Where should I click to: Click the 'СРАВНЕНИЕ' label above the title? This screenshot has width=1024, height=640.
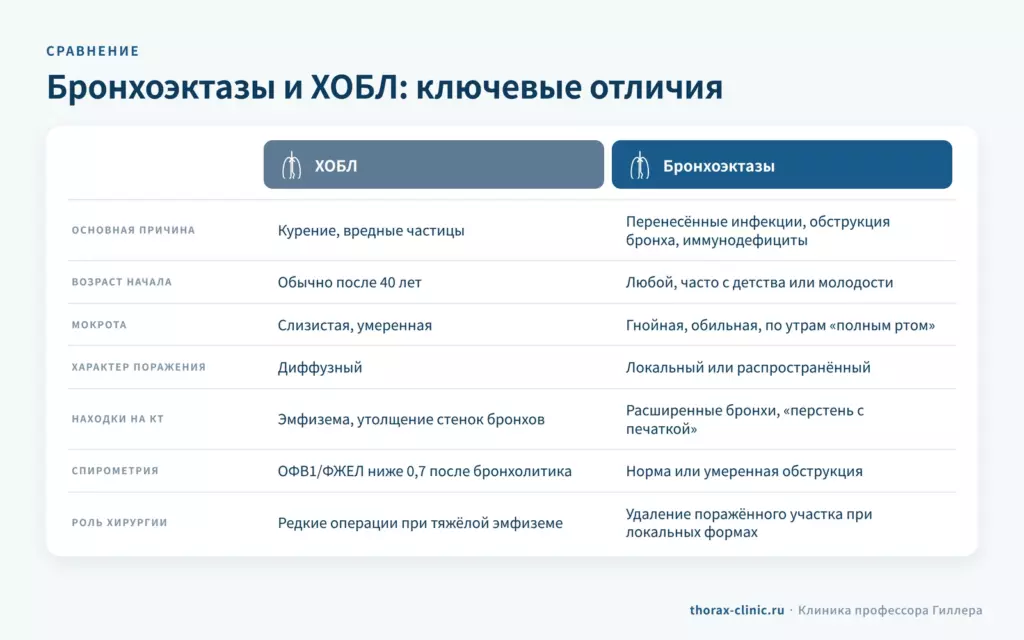(x=93, y=51)
